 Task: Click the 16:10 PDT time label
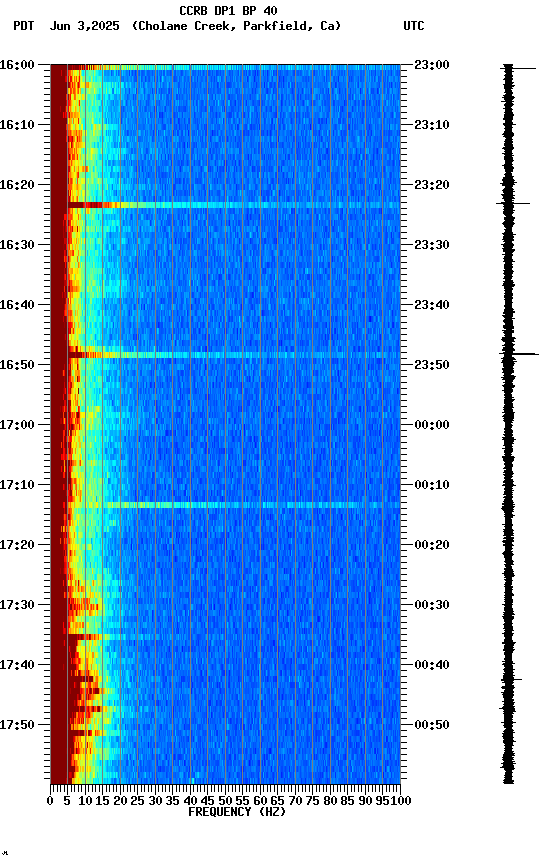click(x=17, y=125)
